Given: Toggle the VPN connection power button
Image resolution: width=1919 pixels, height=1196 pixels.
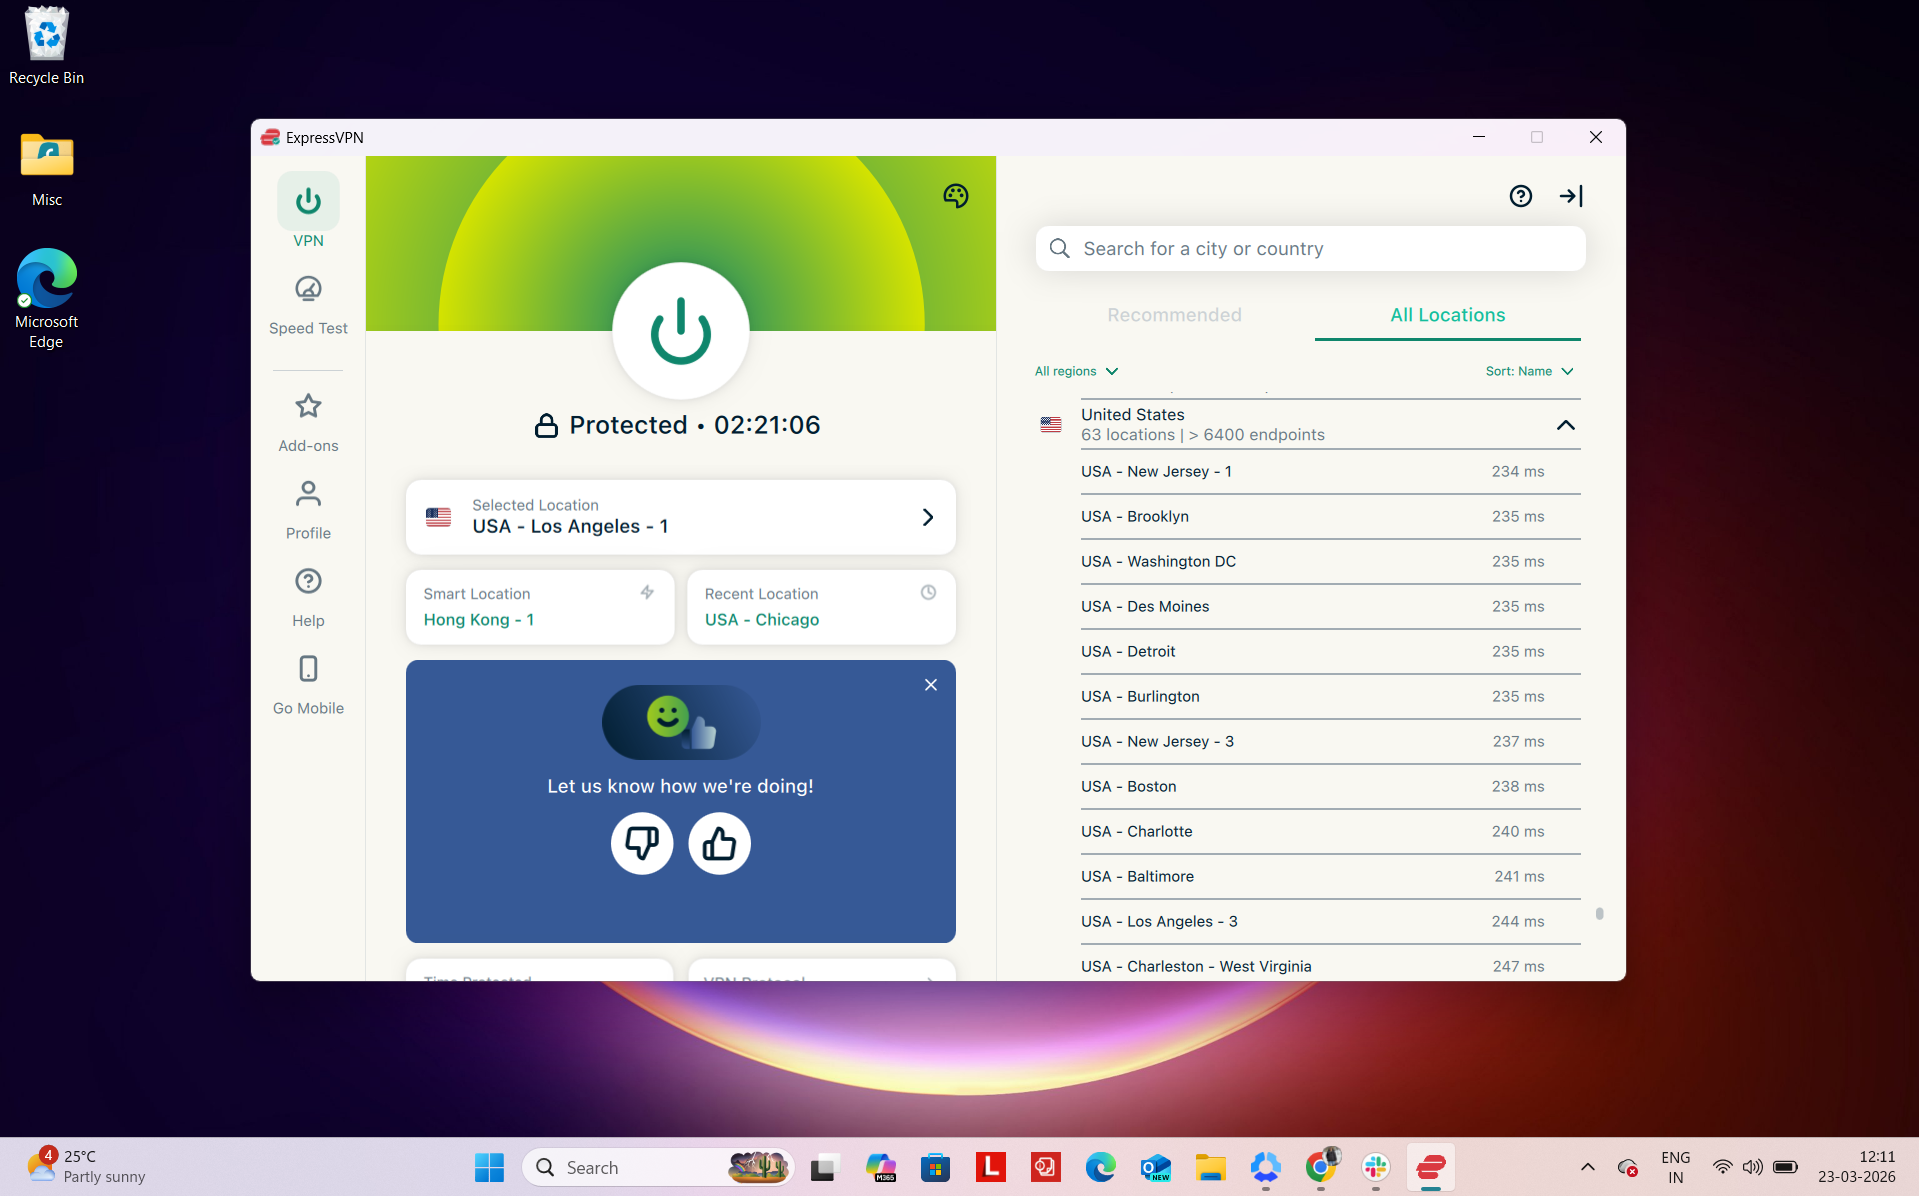Looking at the screenshot, I should coord(680,331).
